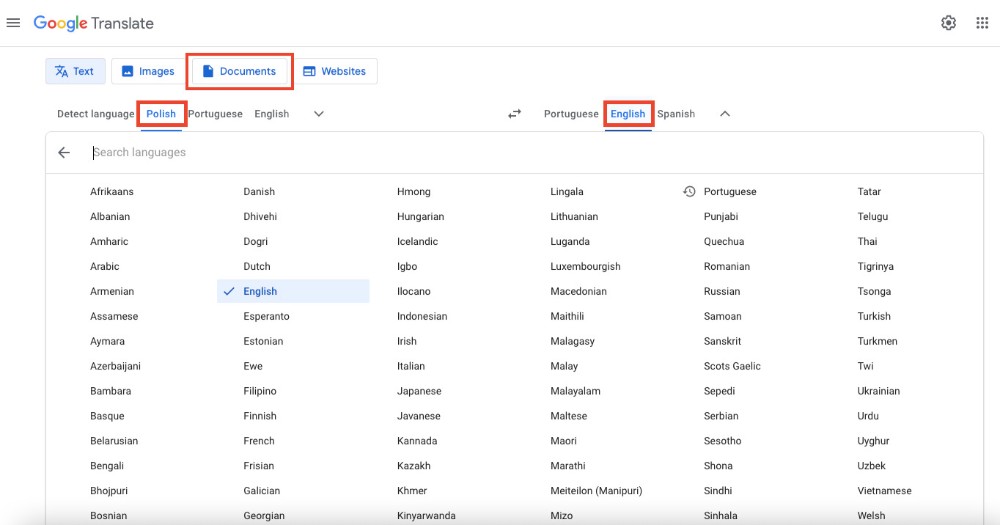Image resolution: width=1000 pixels, height=525 pixels.
Task: Open the main hamburger menu
Action: click(13, 23)
